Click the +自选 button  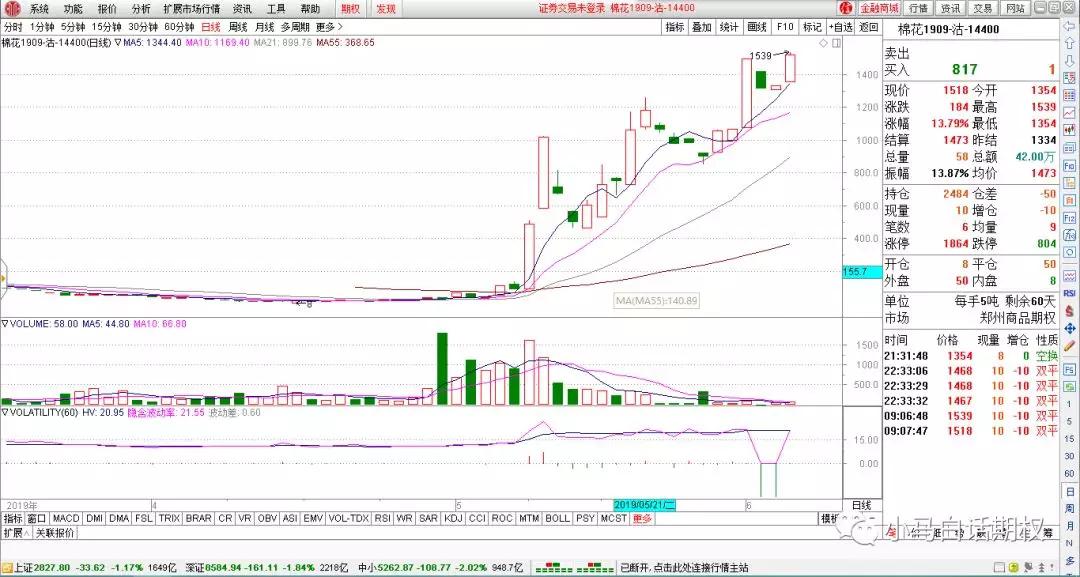(x=841, y=27)
